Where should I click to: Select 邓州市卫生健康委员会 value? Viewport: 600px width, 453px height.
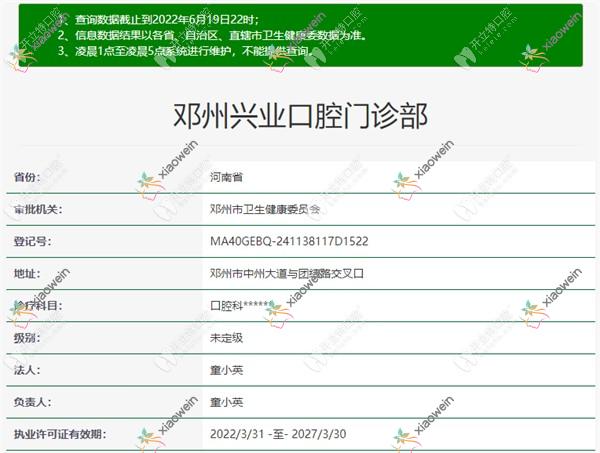tap(265, 209)
